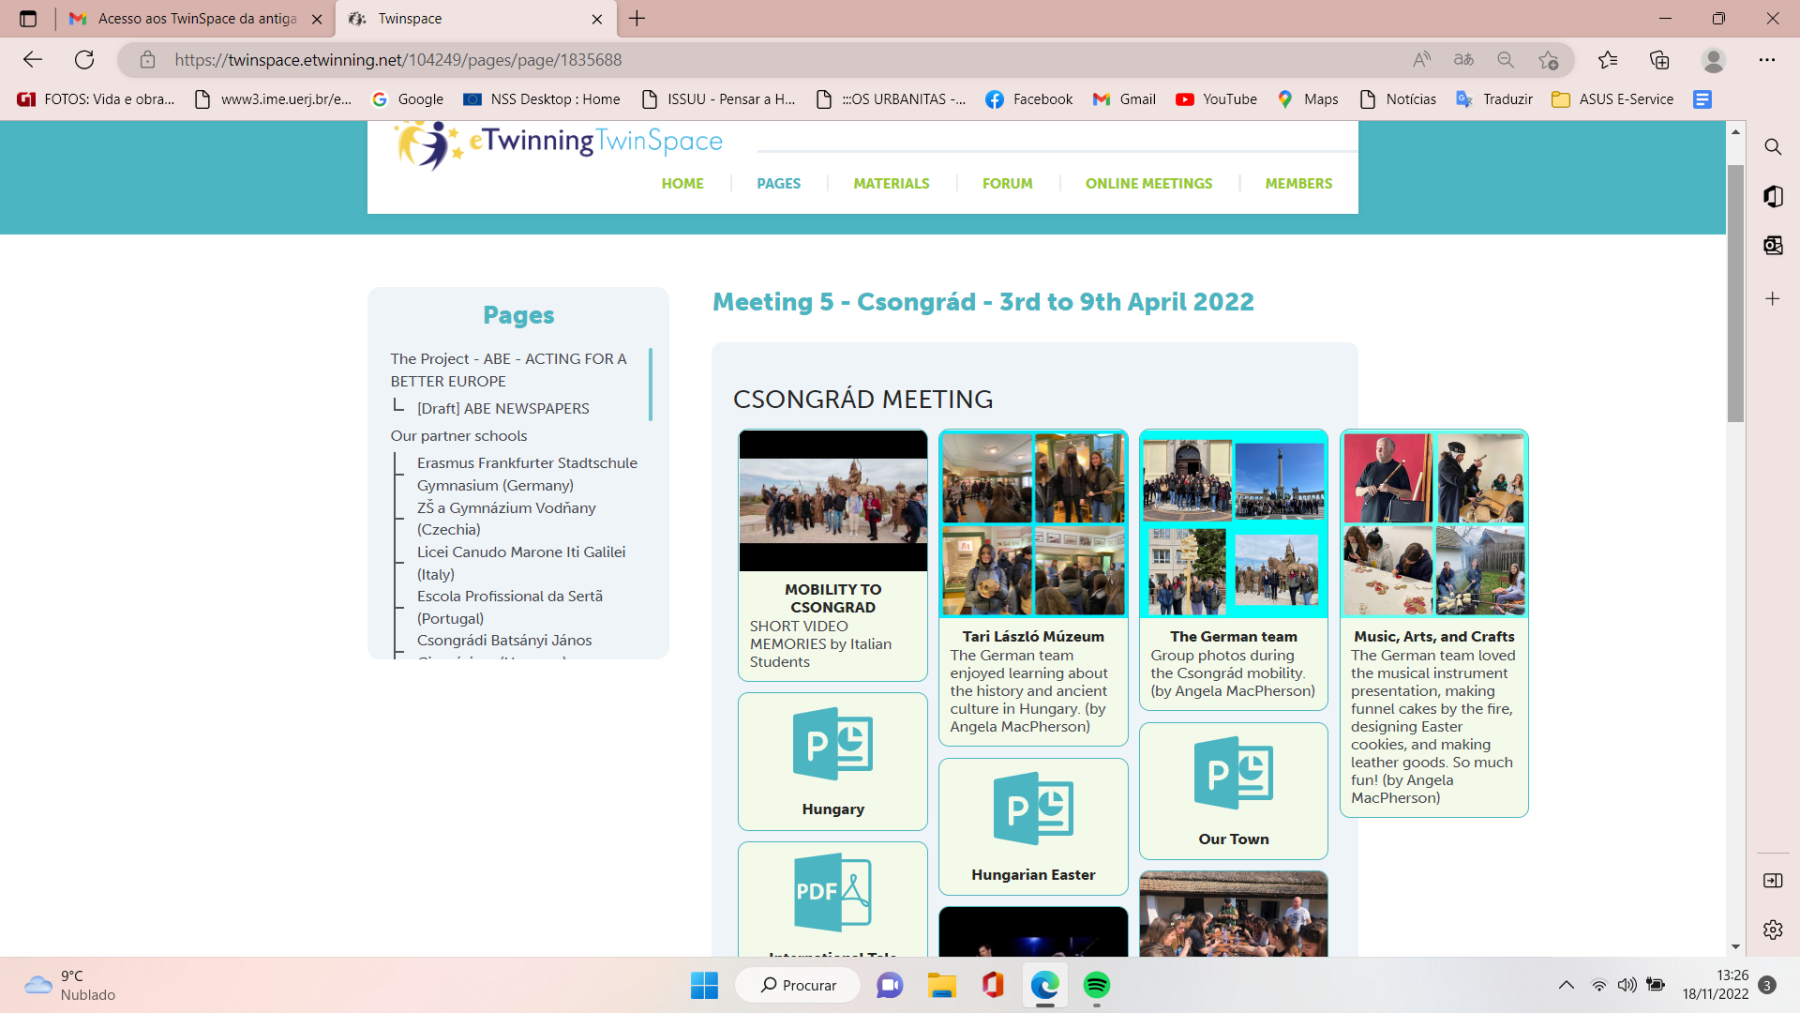Image resolution: width=1800 pixels, height=1013 pixels.
Task: Open the browser profile menu
Action: [1713, 60]
